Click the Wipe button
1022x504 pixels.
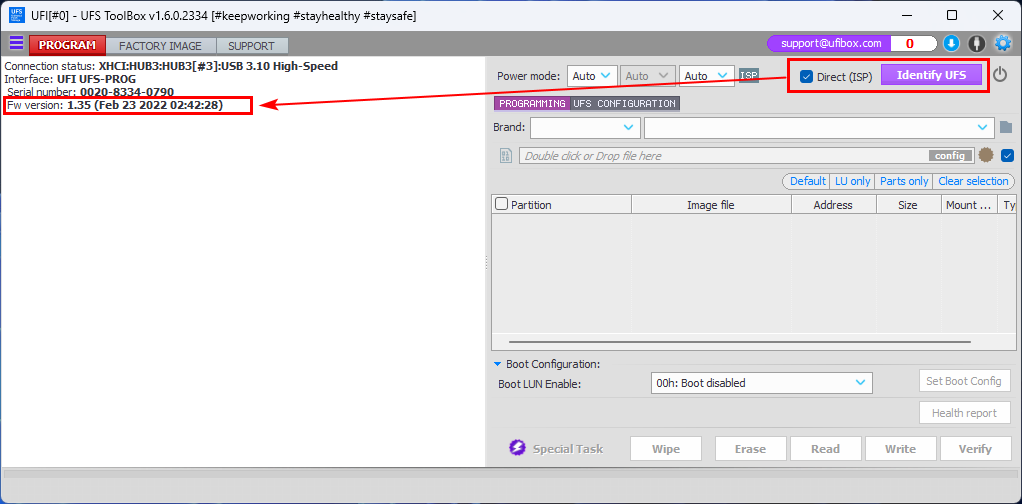(665, 449)
